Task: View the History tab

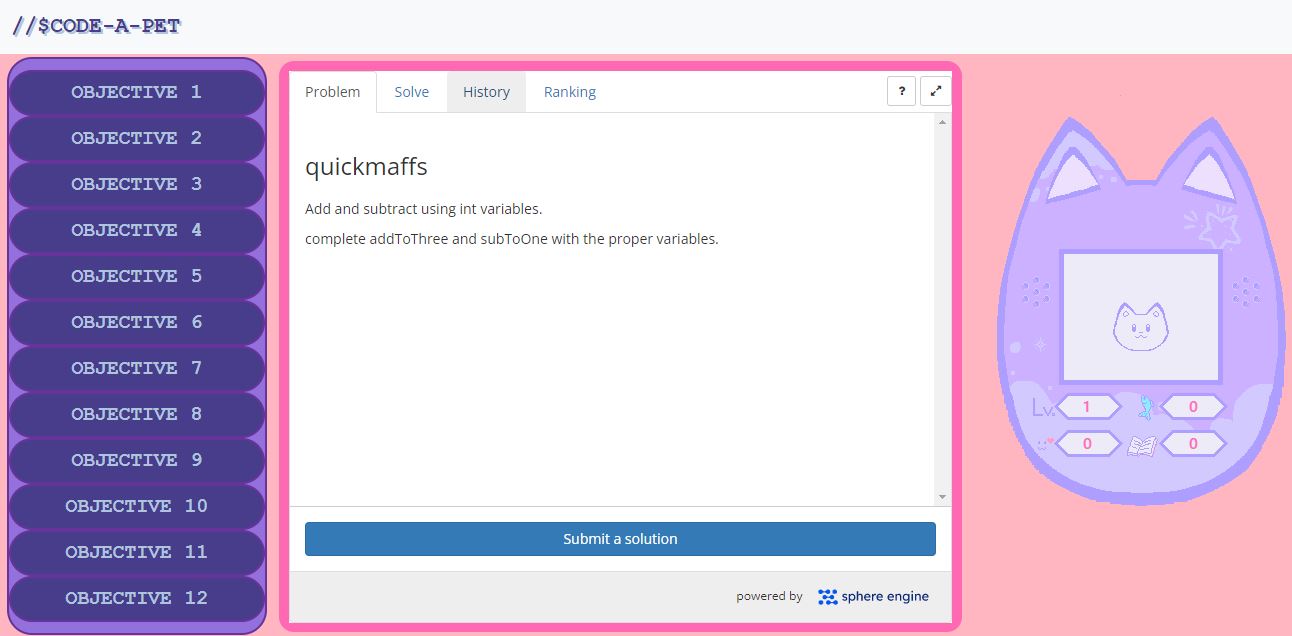Action: (x=486, y=92)
